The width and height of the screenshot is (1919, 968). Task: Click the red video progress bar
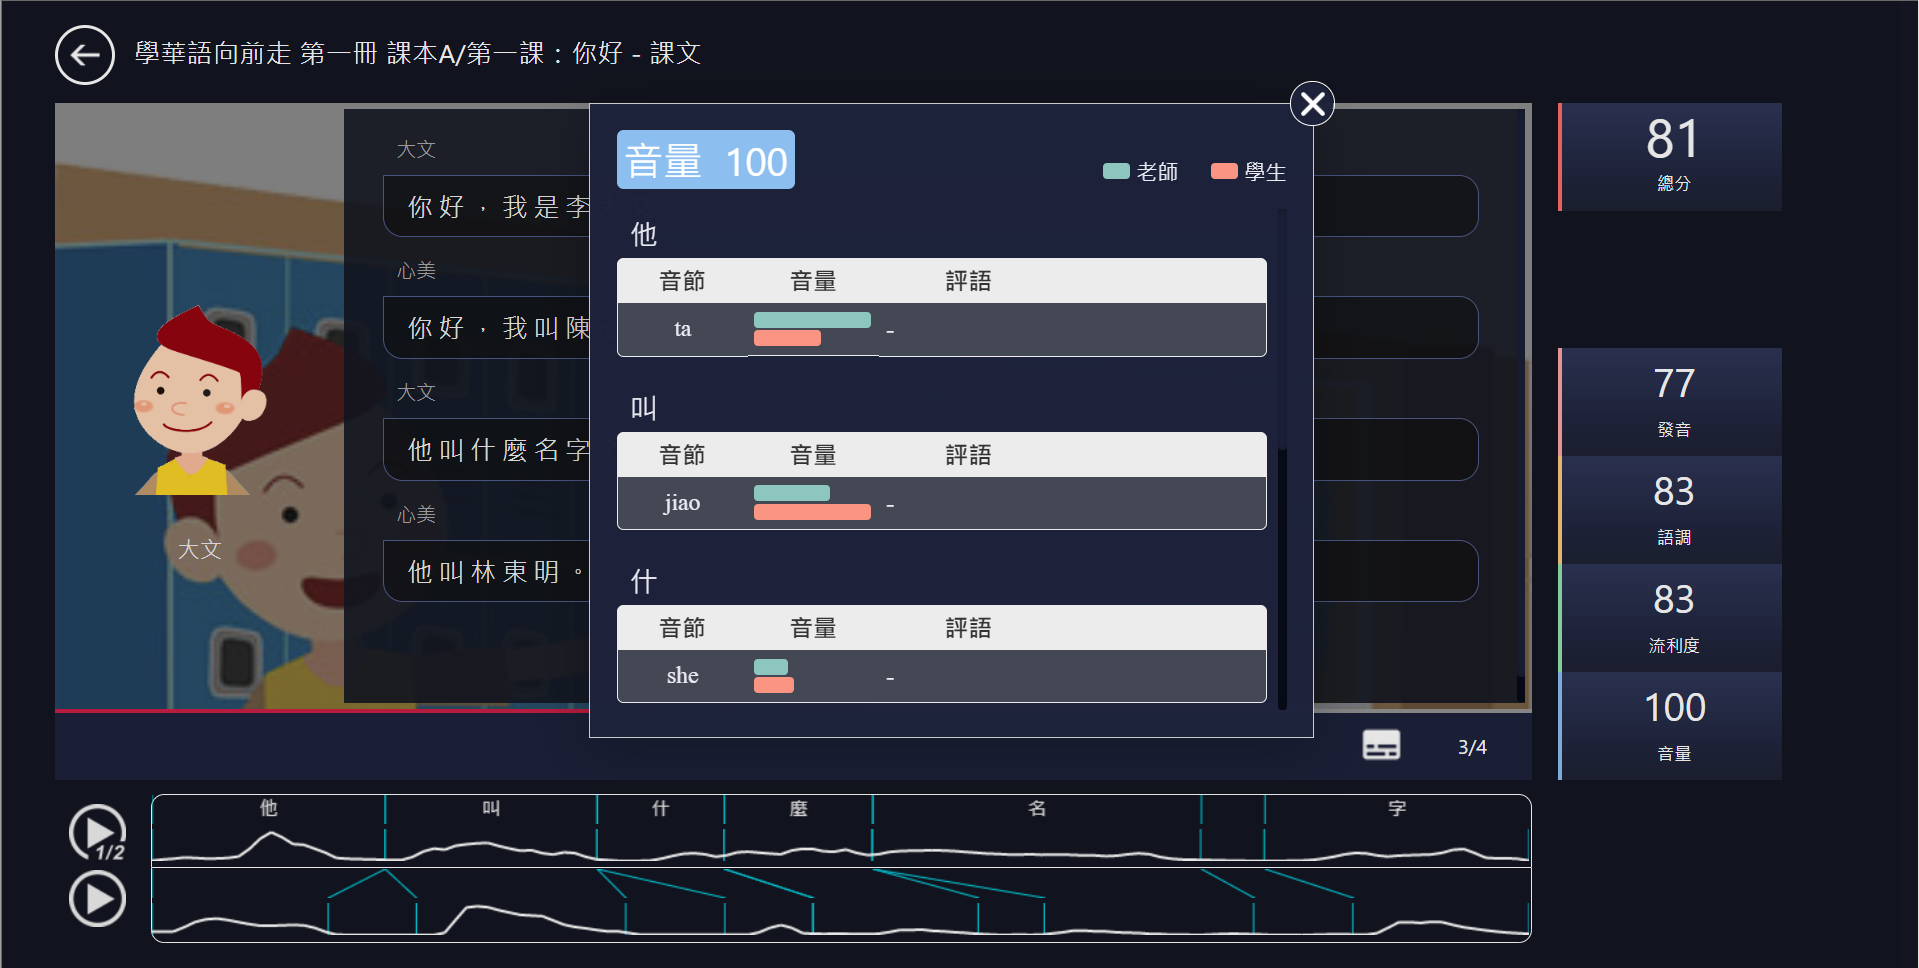pyautogui.click(x=400, y=712)
